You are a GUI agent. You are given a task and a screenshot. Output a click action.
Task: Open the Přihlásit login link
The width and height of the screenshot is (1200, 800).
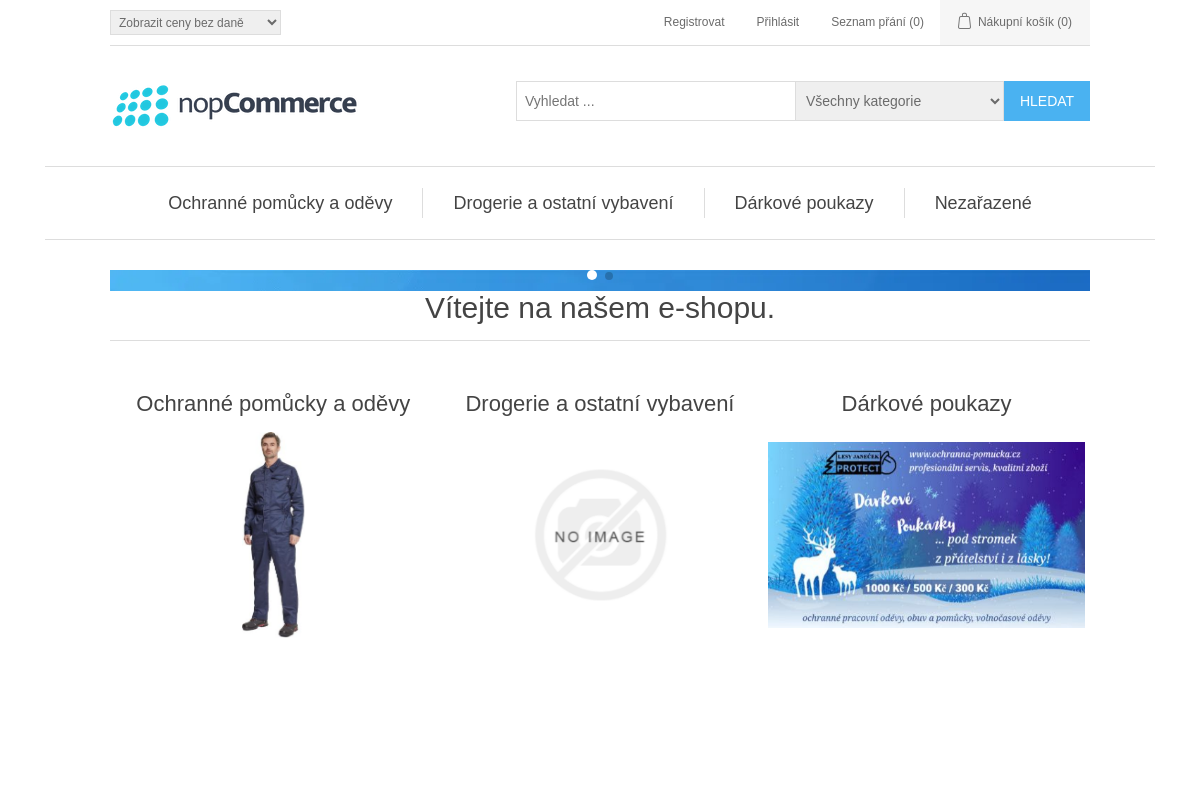click(x=778, y=22)
